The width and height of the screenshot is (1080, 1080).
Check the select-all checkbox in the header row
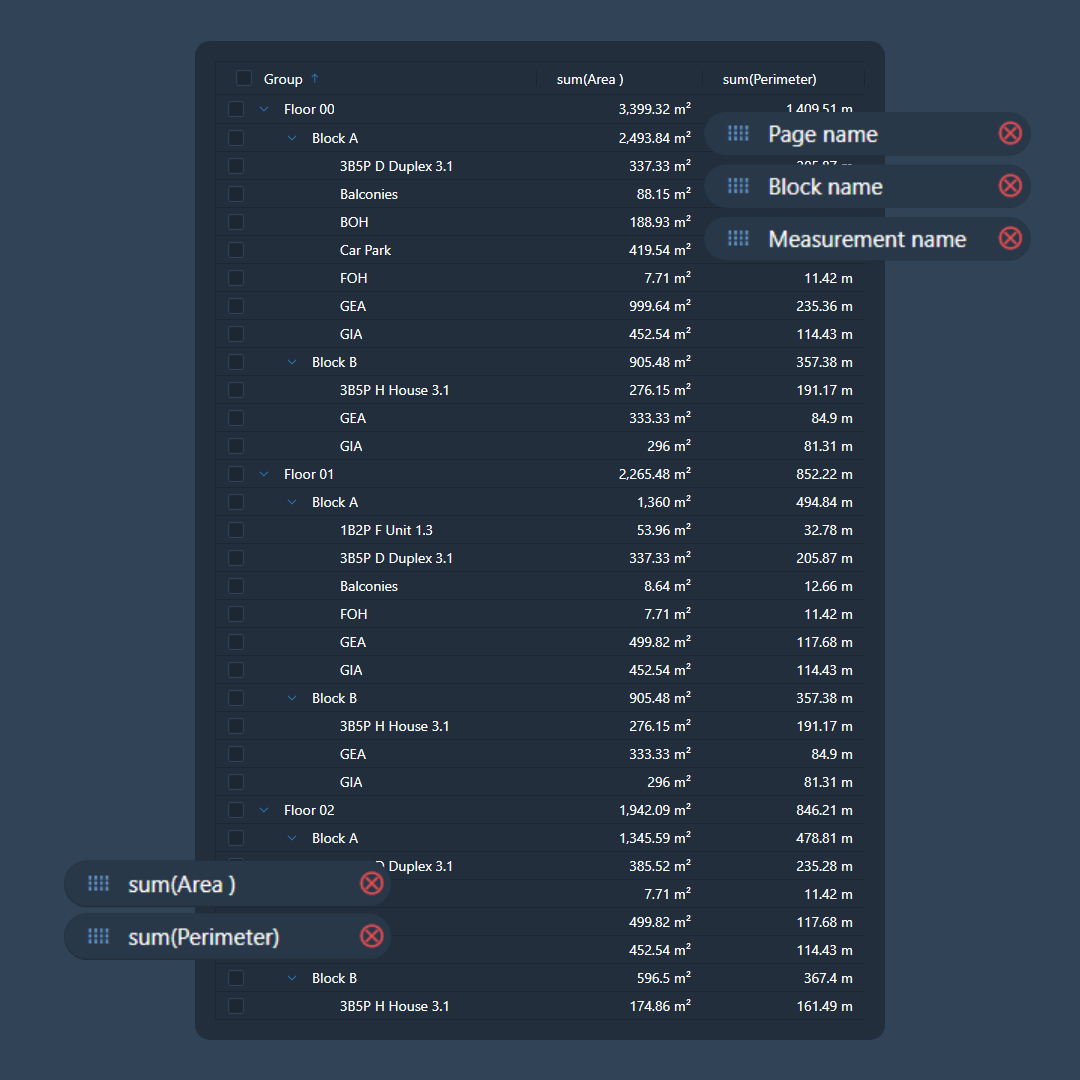click(243, 77)
